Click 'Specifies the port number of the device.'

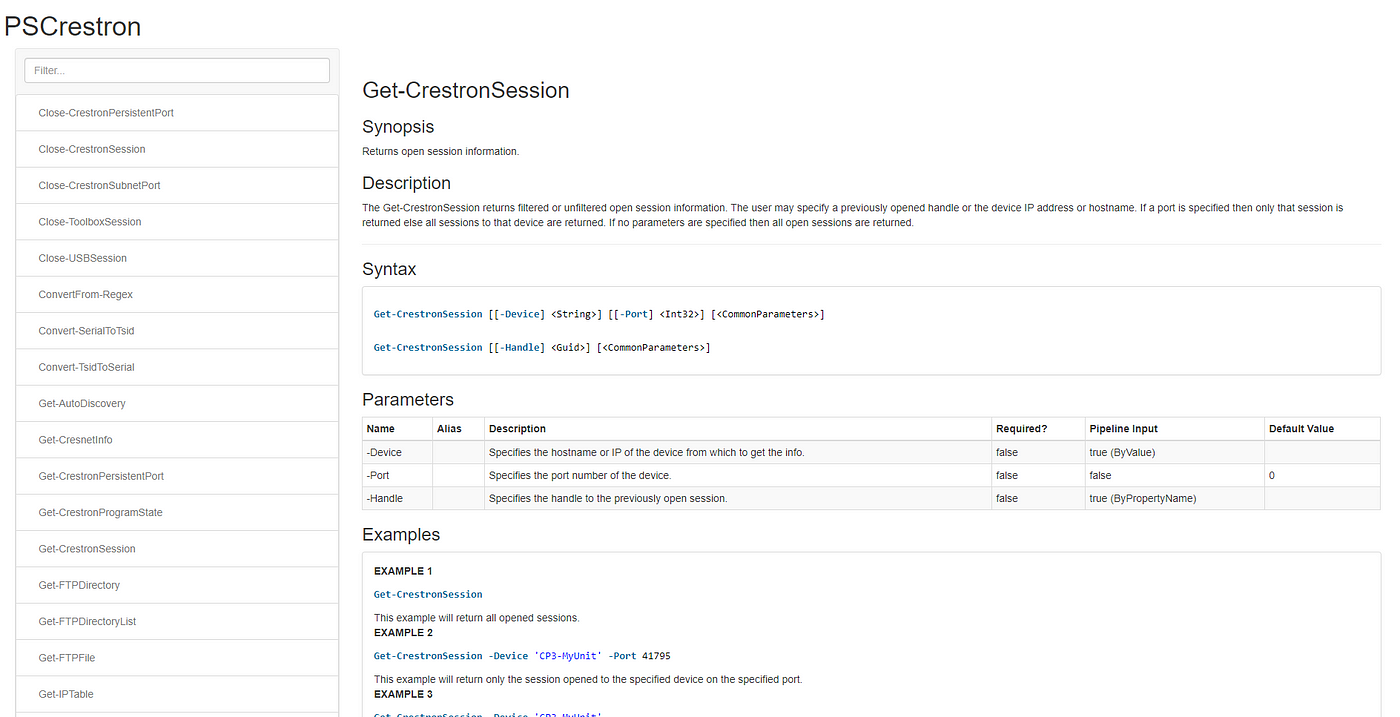(x=580, y=475)
